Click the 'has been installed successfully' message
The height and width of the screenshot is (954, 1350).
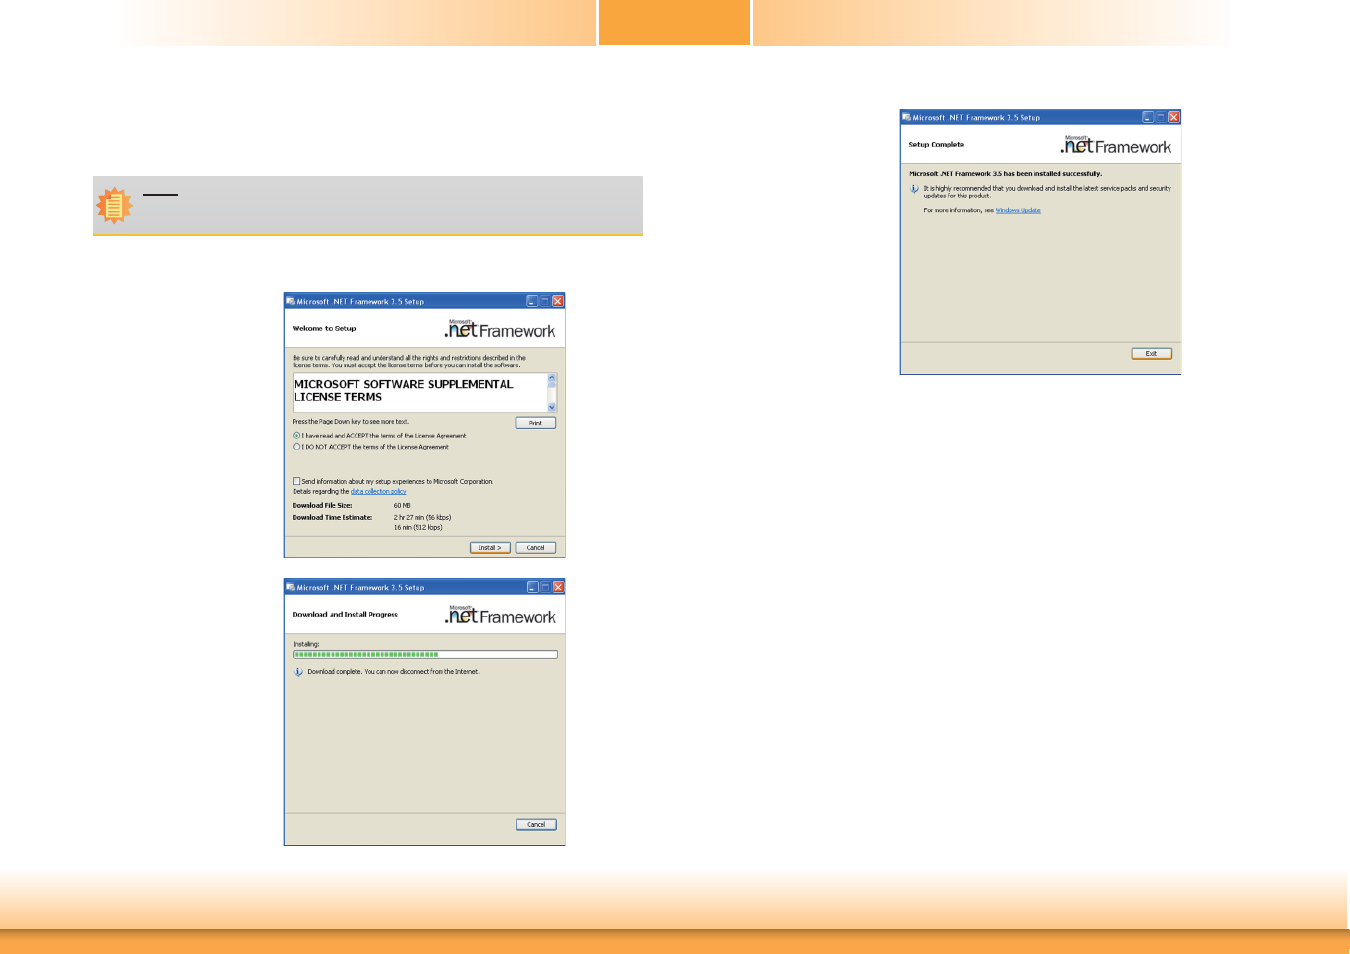[1005, 174]
